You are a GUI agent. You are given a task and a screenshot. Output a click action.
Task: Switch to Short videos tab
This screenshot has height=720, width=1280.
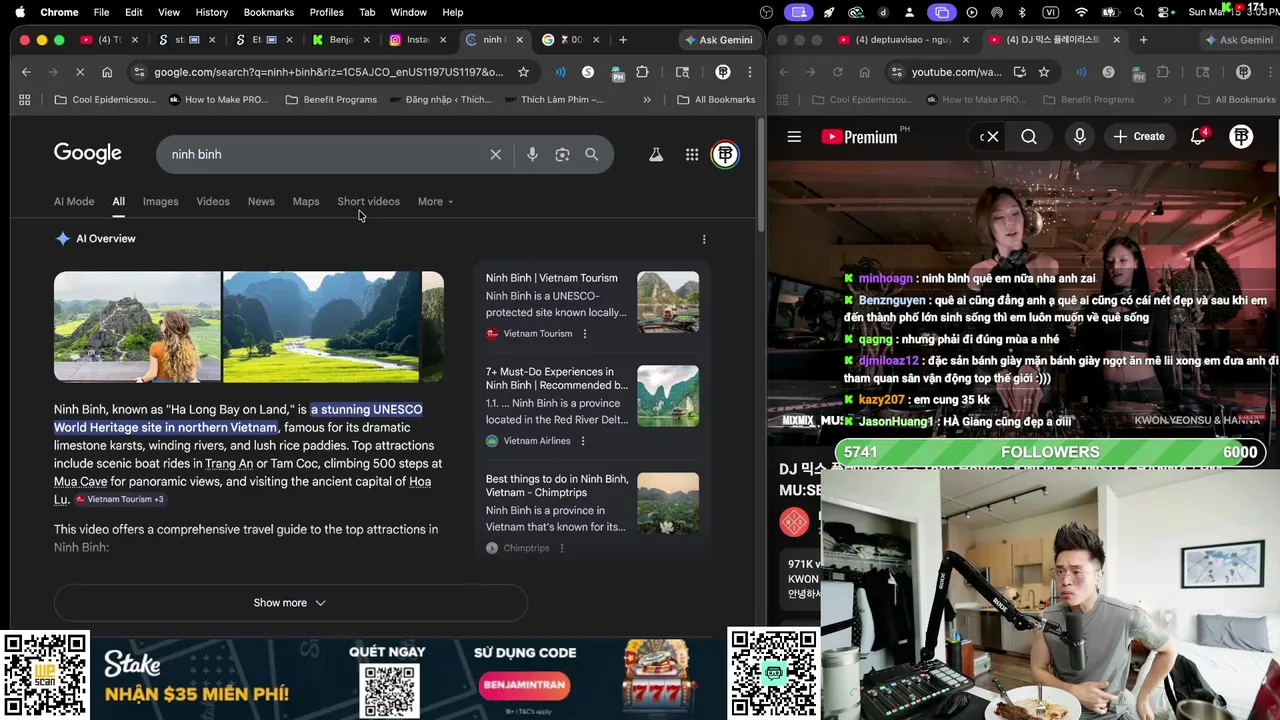pyautogui.click(x=368, y=201)
